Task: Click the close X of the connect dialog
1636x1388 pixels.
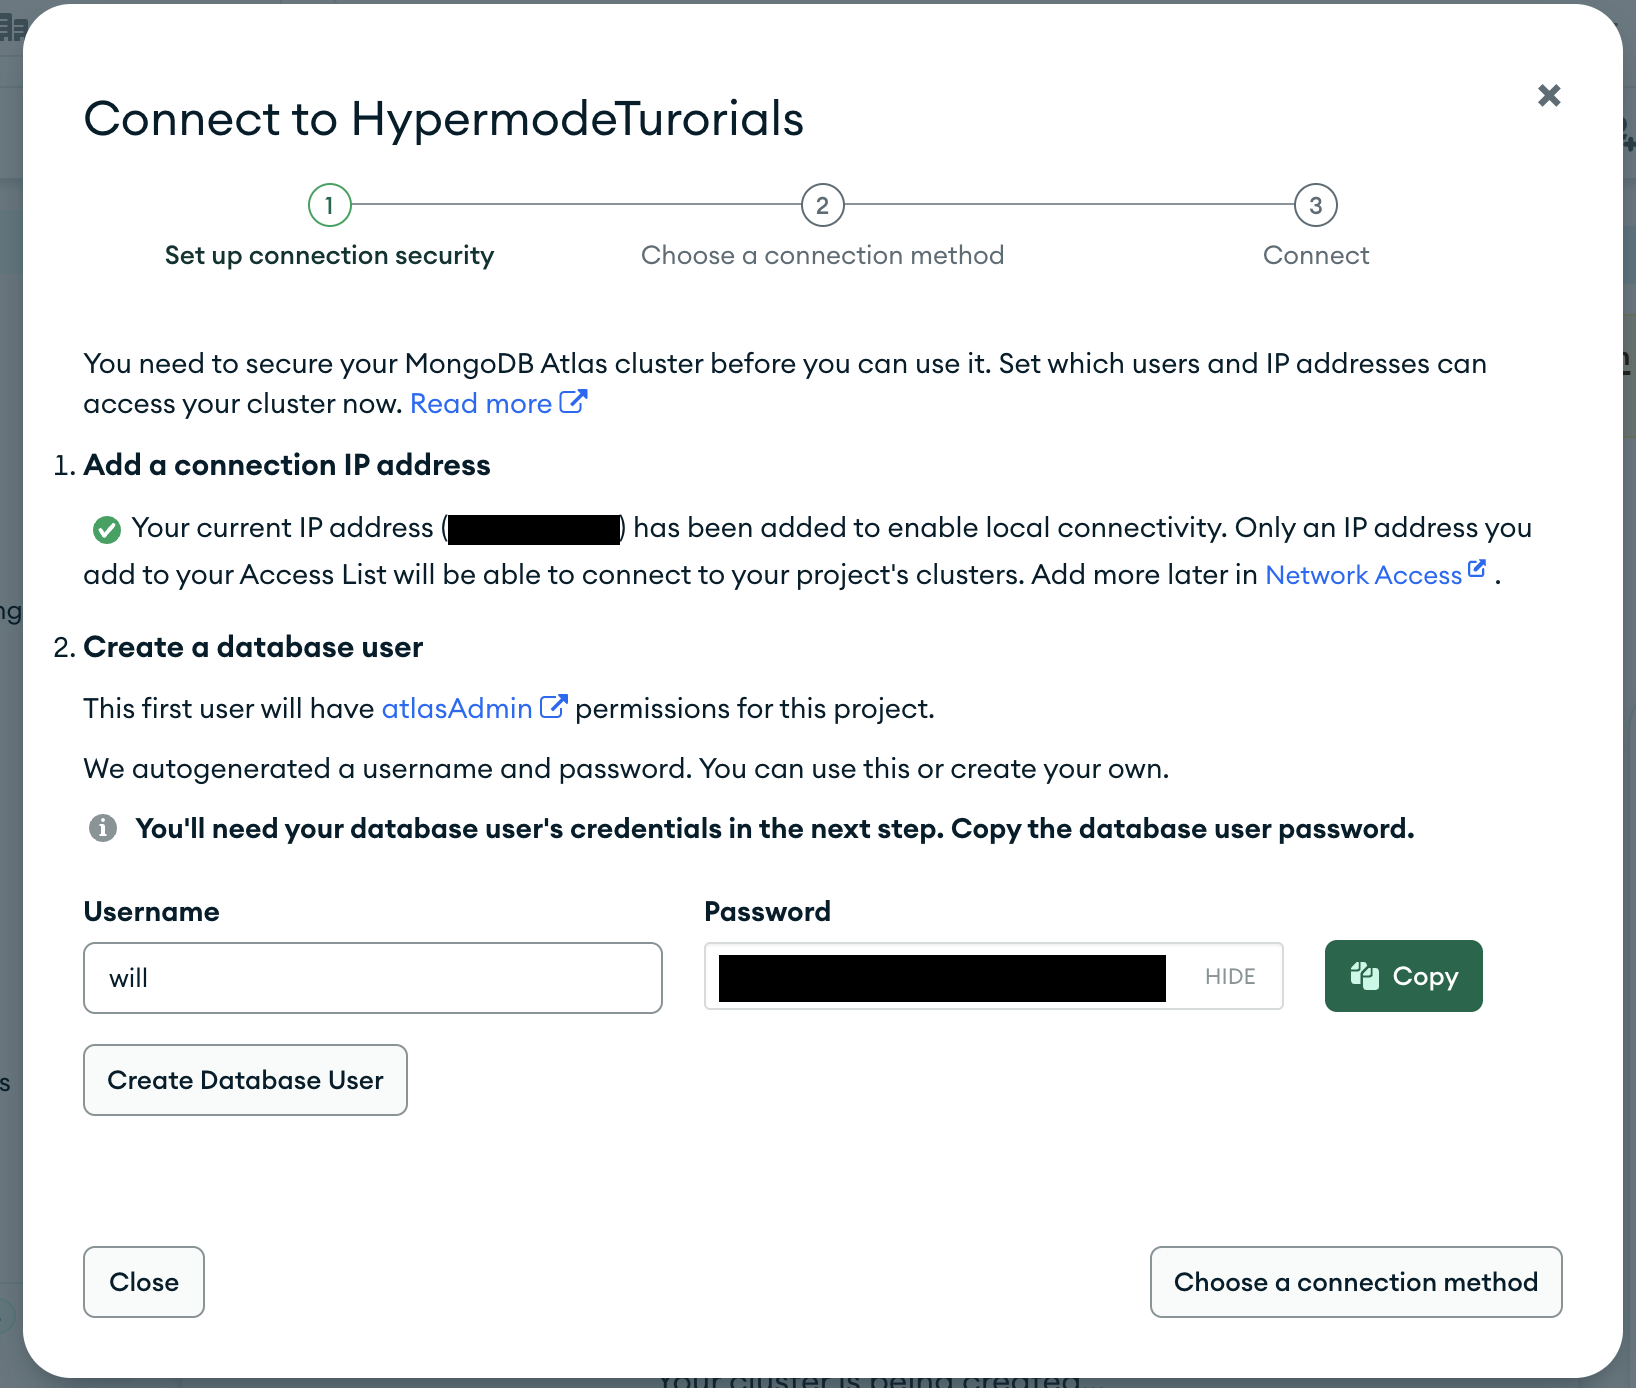Action: (1549, 95)
